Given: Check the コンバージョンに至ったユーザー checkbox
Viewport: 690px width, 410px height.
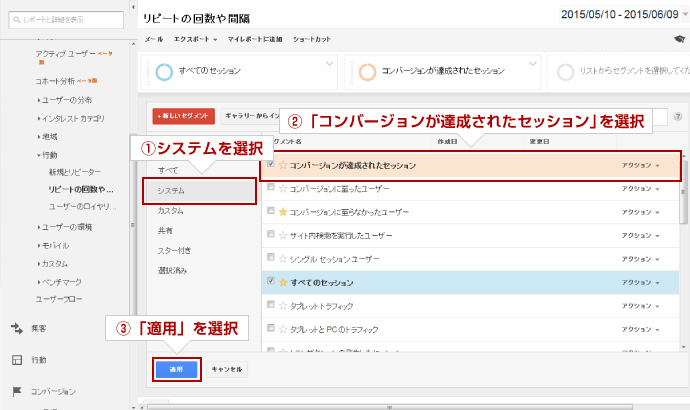Looking at the screenshot, I should 271,188.
